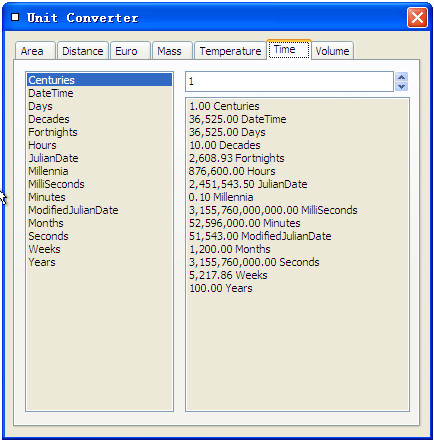The width and height of the screenshot is (434, 442).
Task: Click the 52,596,000.00 Minutes result
Action: (245, 223)
